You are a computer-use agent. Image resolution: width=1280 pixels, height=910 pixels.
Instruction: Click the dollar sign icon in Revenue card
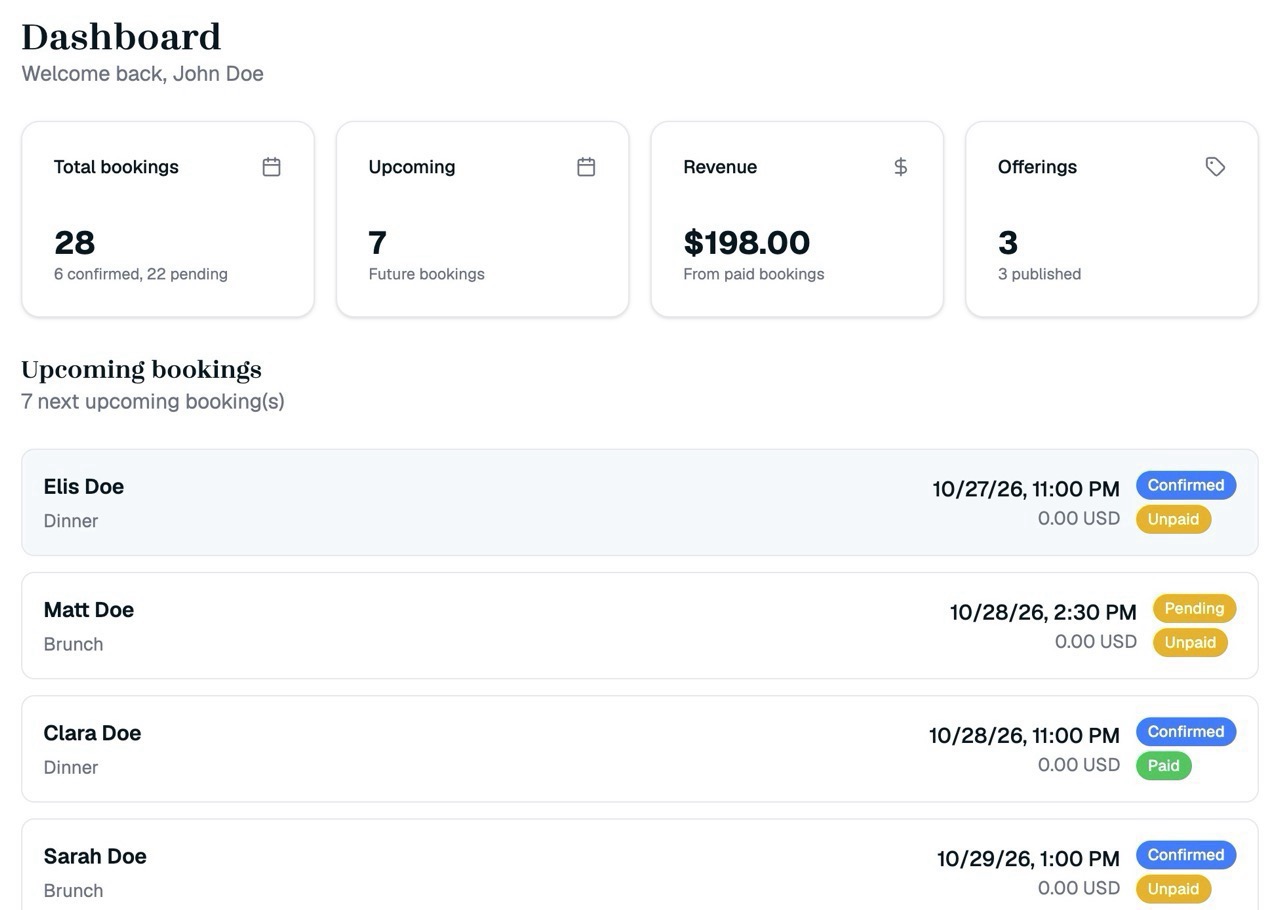900,167
